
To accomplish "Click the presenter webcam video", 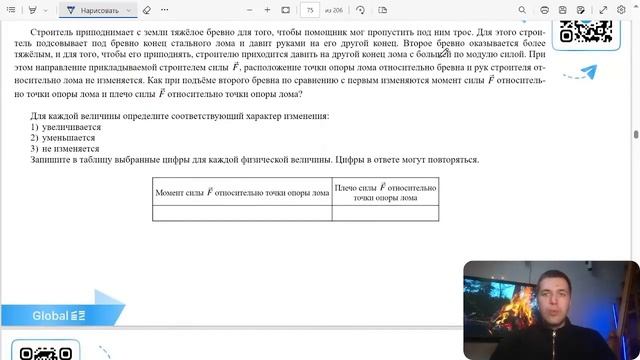I will (551, 310).
